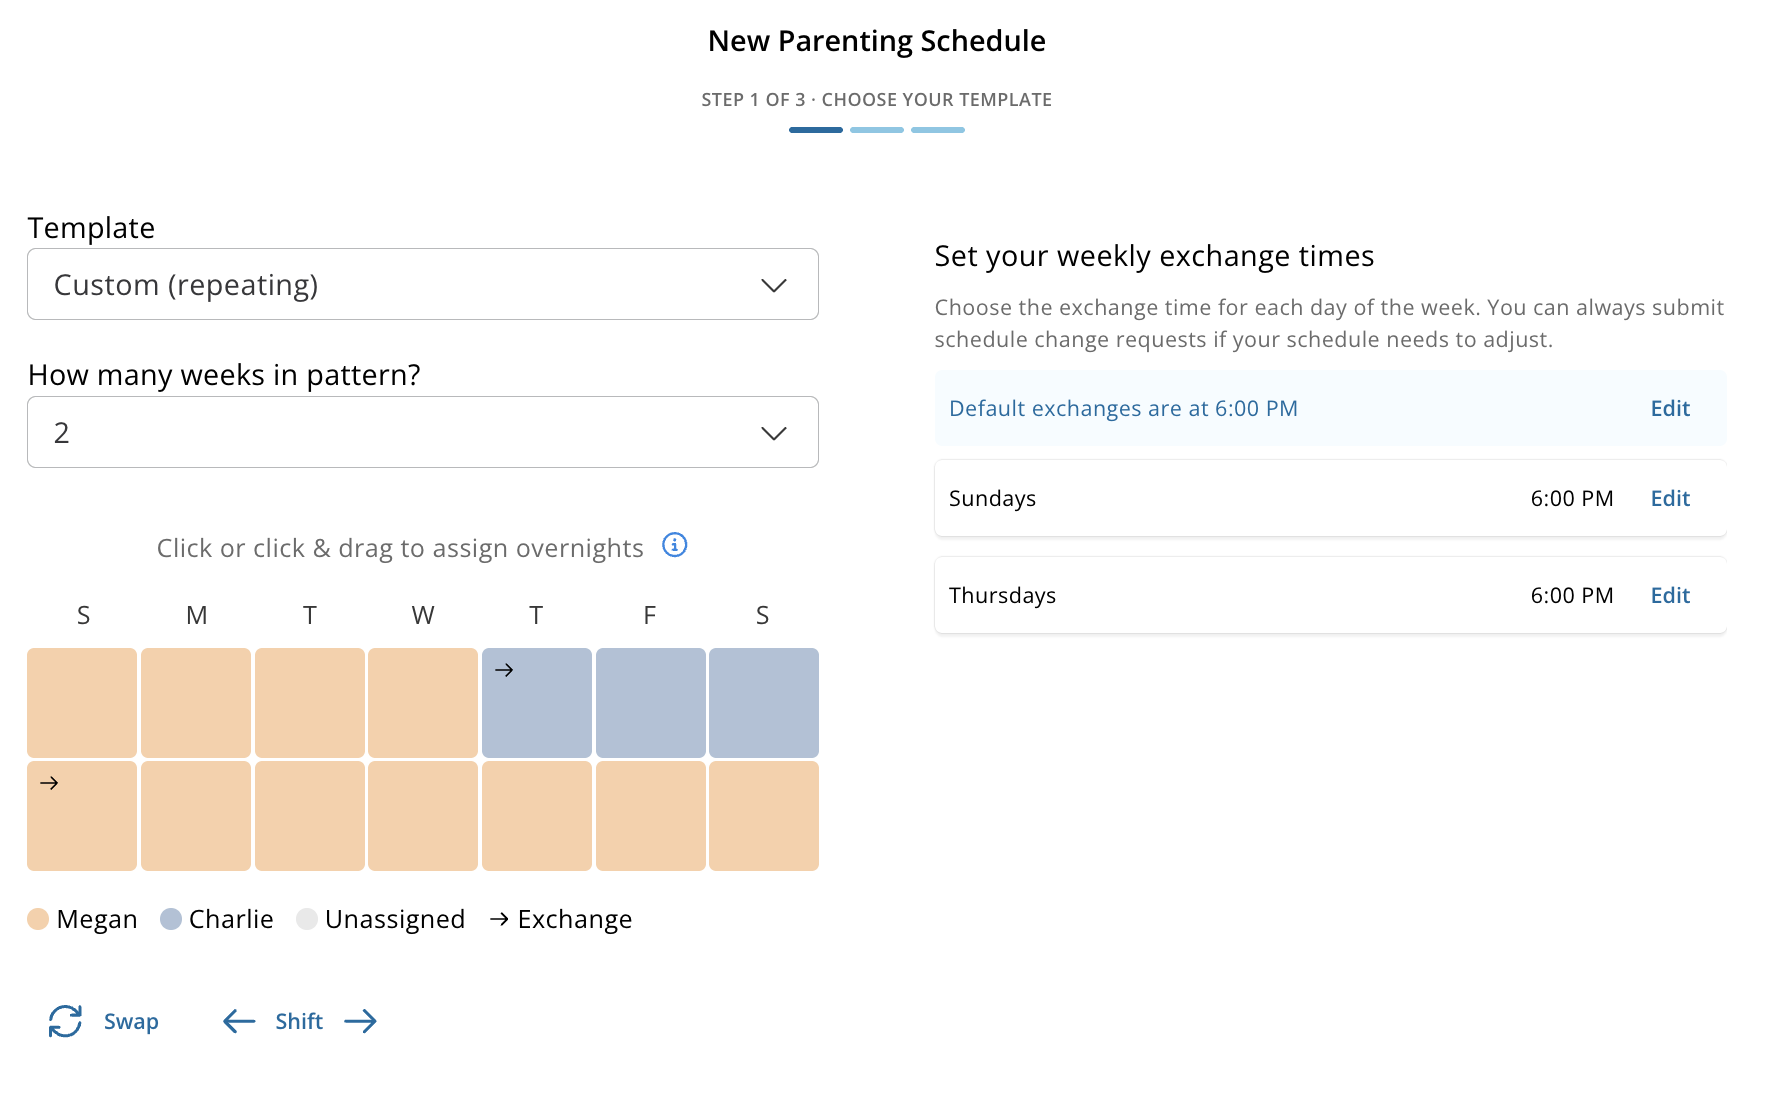The width and height of the screenshot is (1766, 1106).
Task: Toggle Monday week one overnight cell
Action: point(196,703)
